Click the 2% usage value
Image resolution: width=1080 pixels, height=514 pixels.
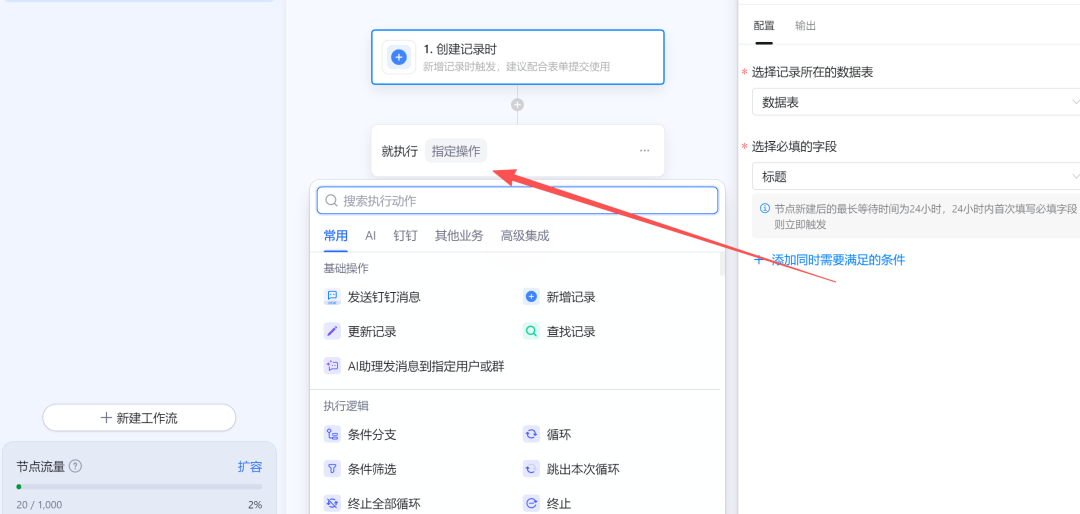click(255, 504)
